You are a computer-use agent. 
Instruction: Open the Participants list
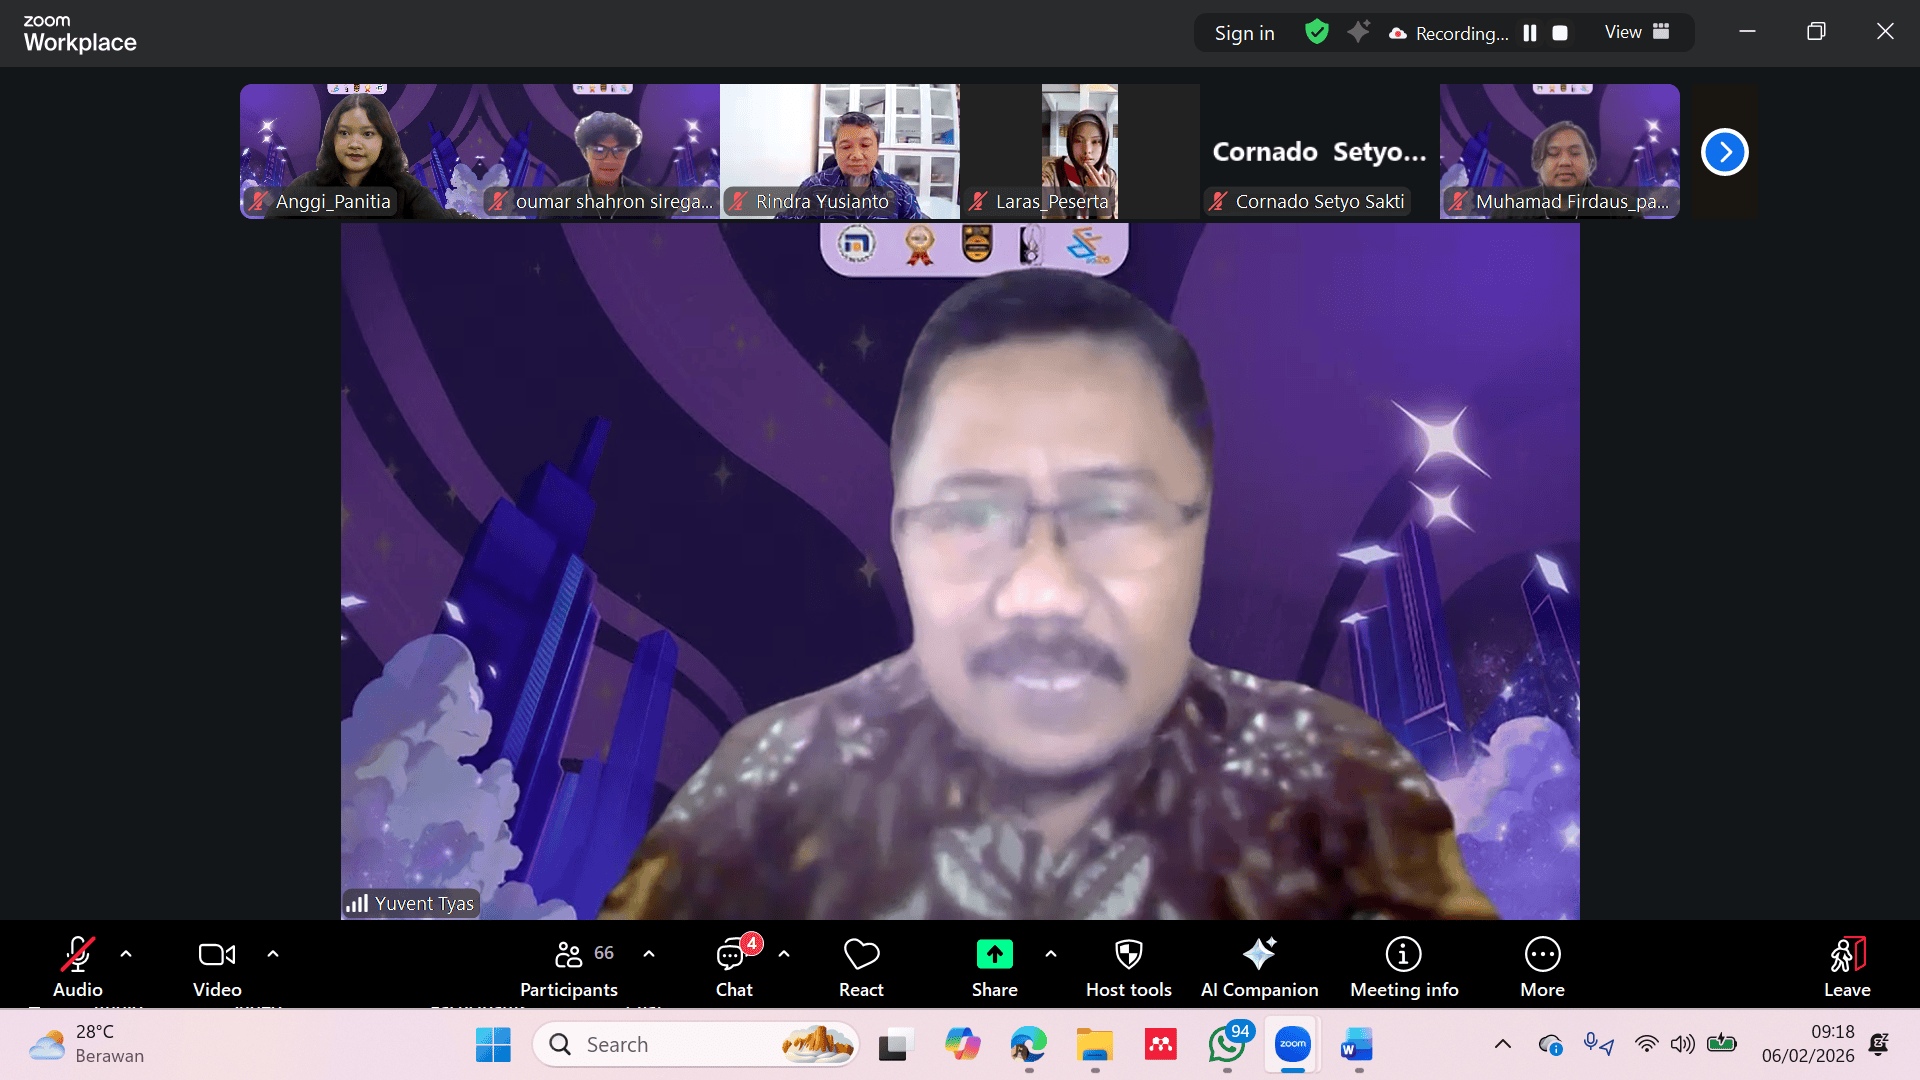pos(569,966)
